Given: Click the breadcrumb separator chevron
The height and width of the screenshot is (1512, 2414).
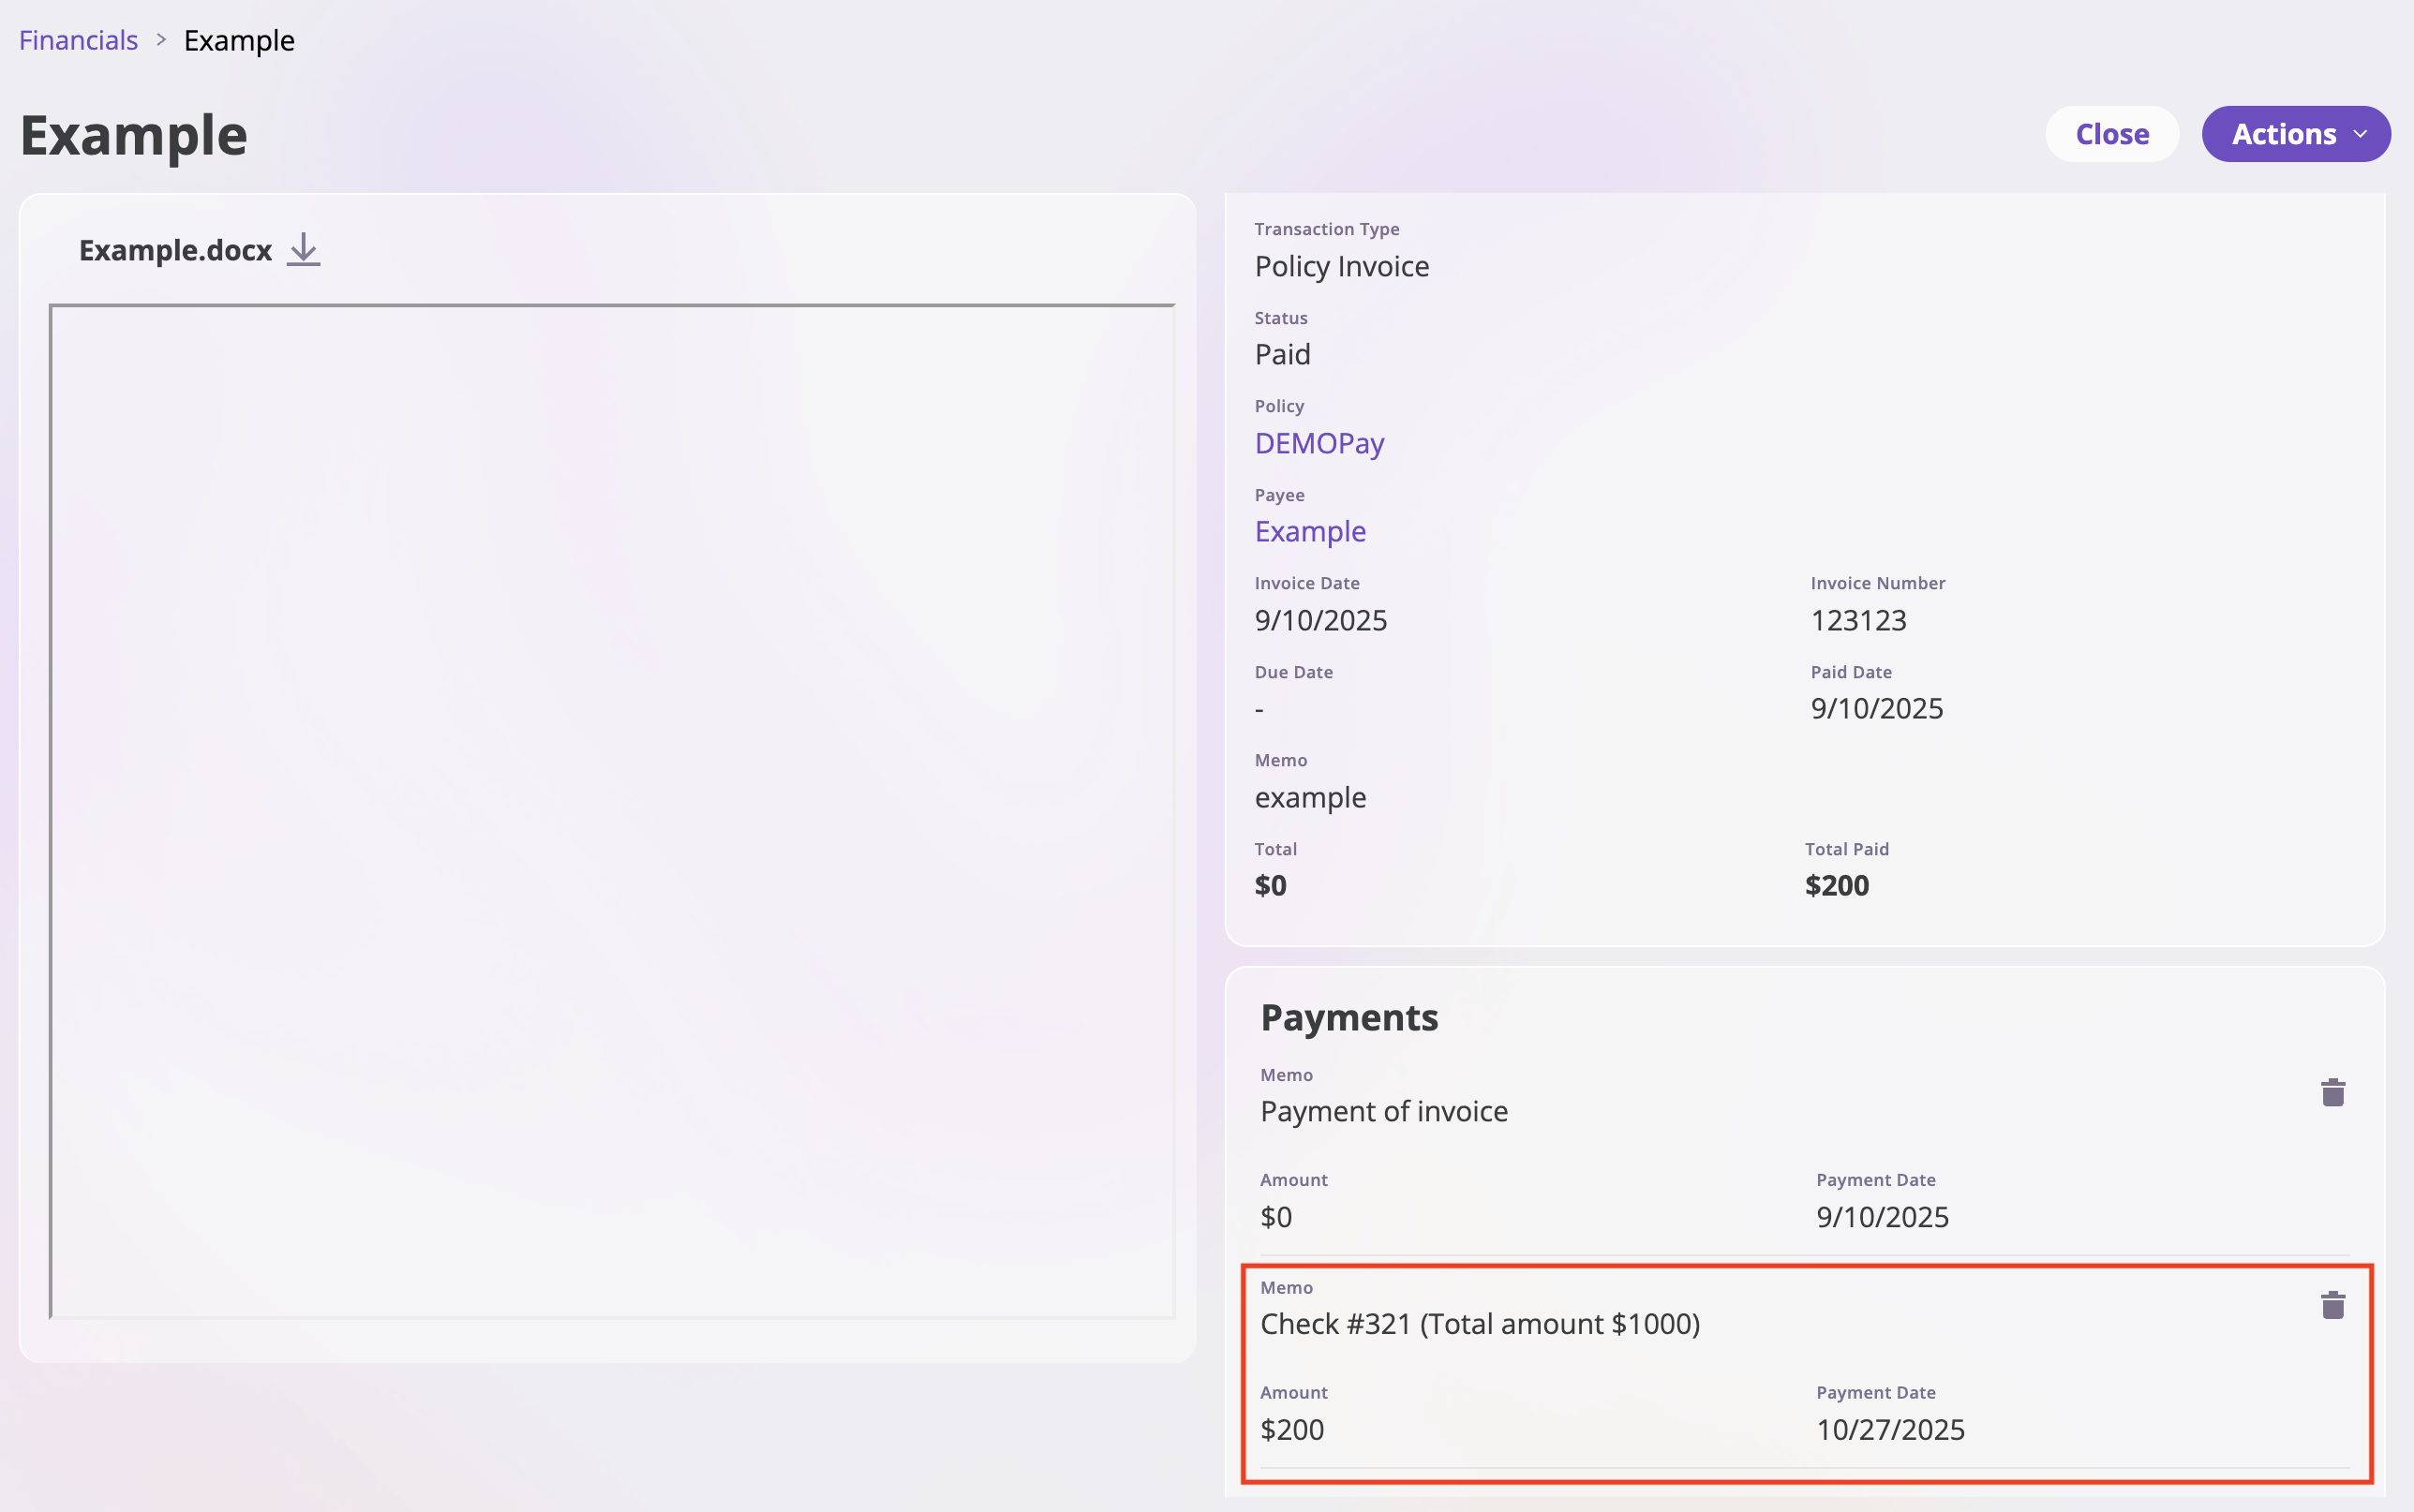Looking at the screenshot, I should pyautogui.click(x=161, y=40).
